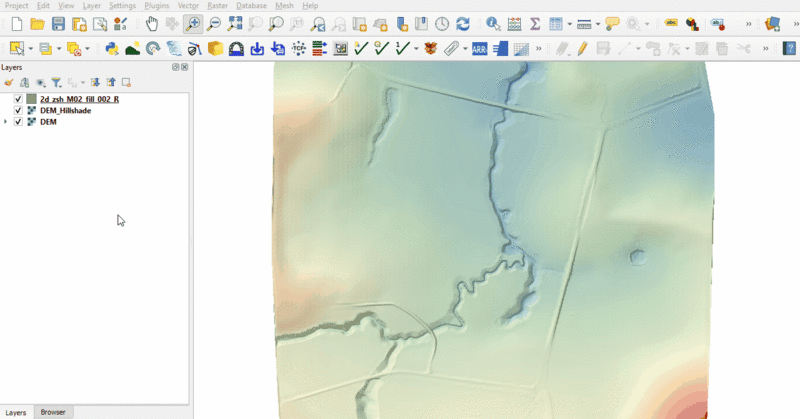Click the Save Project icon
The width and height of the screenshot is (800, 419).
(x=58, y=23)
